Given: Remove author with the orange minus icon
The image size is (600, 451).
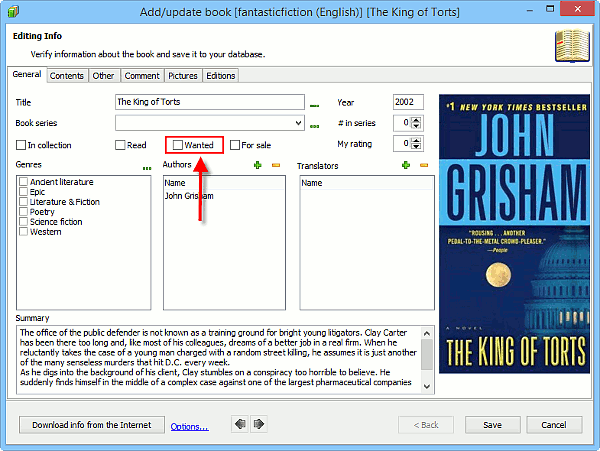Looking at the screenshot, I should pos(276,165).
